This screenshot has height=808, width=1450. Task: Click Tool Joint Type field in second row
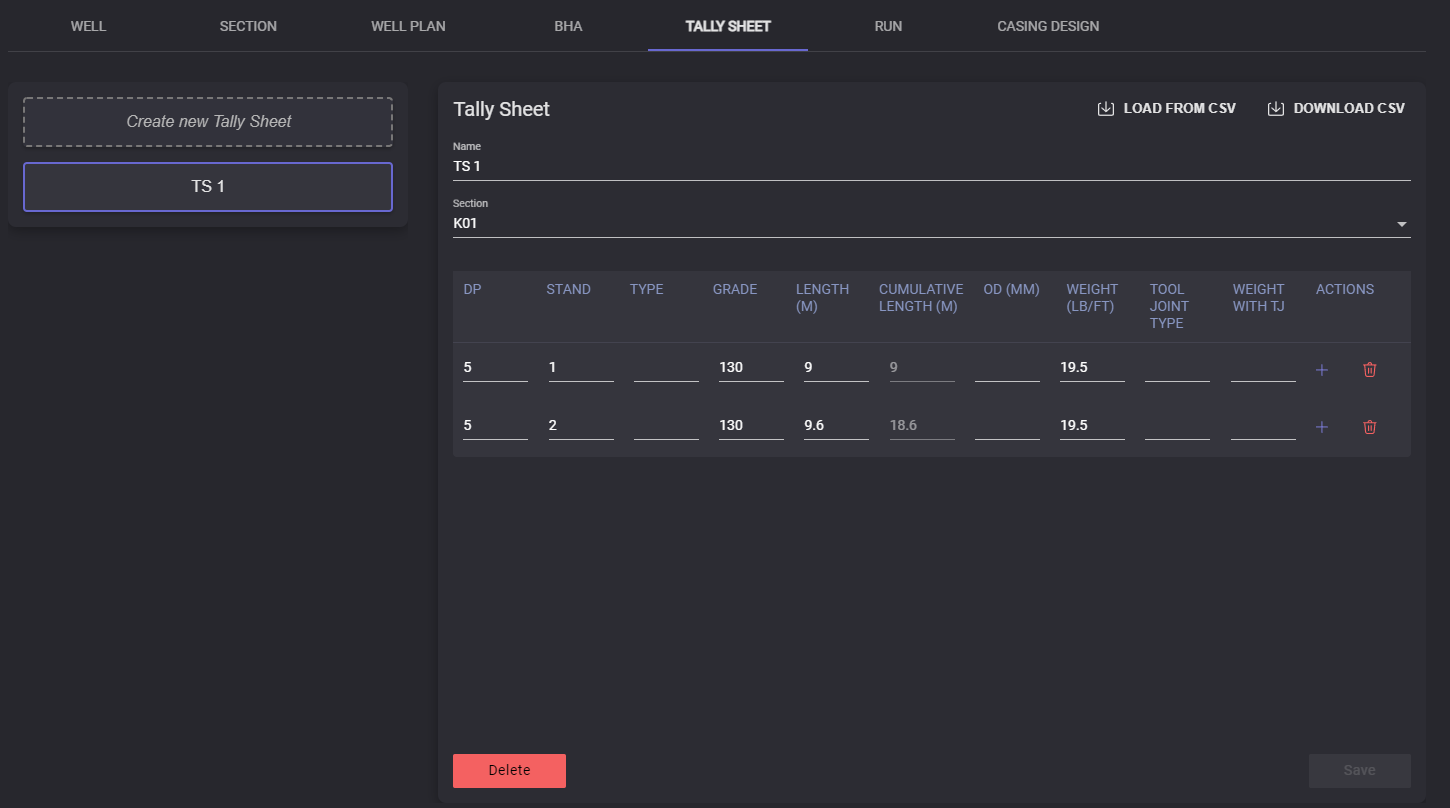point(1176,426)
